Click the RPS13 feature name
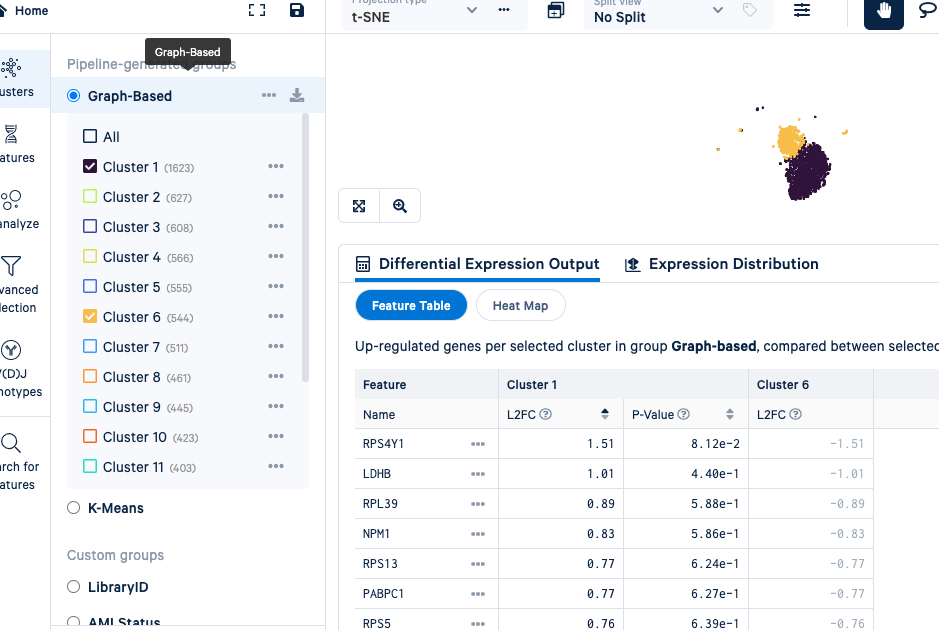 point(380,564)
